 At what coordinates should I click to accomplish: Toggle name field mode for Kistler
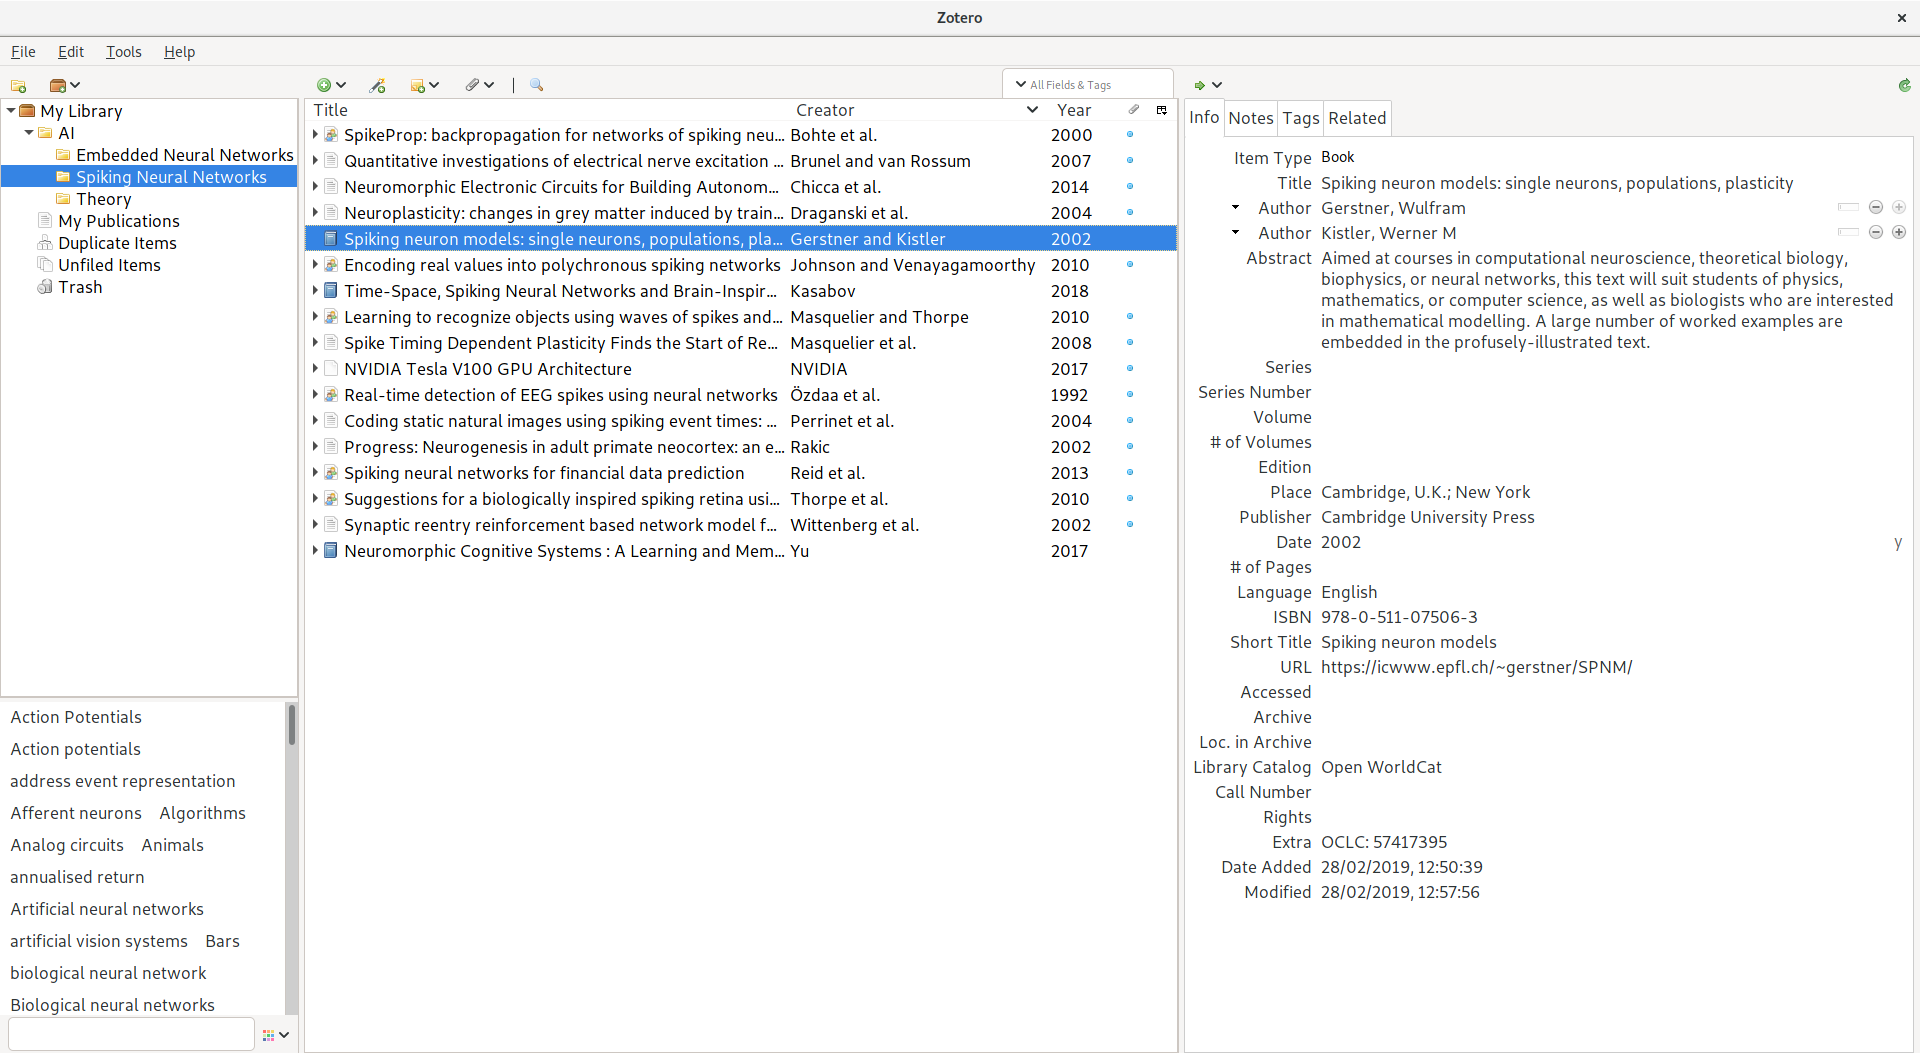click(1848, 233)
